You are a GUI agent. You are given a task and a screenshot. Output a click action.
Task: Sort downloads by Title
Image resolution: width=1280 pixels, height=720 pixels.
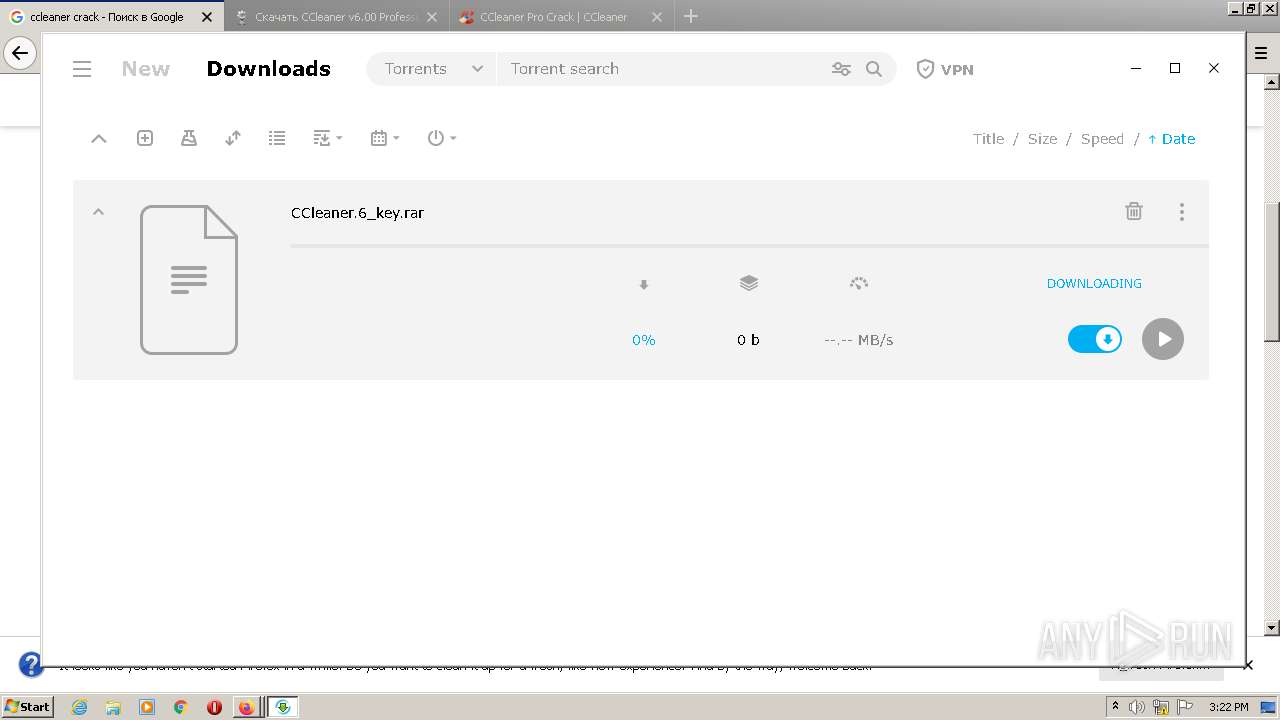(988, 139)
